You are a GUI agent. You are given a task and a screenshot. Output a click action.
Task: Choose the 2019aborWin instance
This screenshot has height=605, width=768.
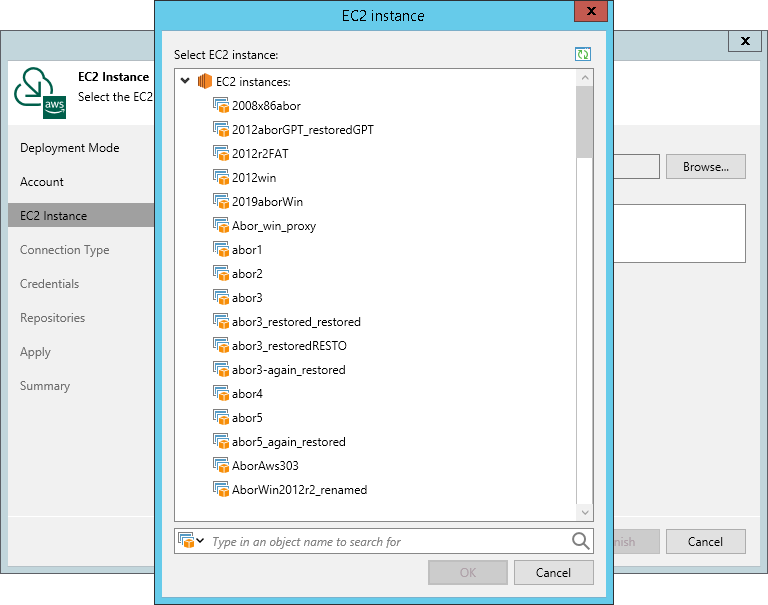[267, 202]
